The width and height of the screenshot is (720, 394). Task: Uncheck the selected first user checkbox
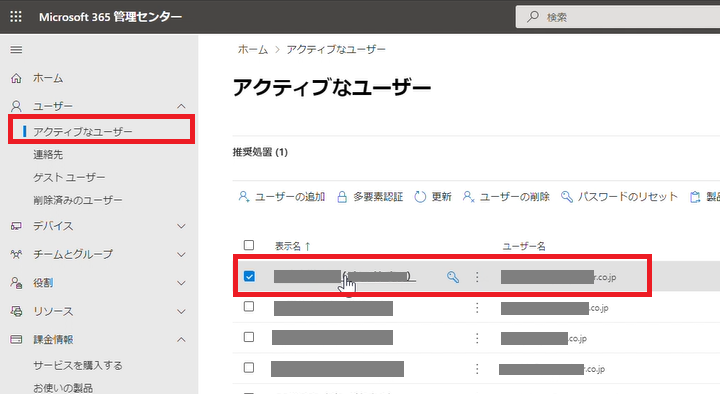coord(249,276)
